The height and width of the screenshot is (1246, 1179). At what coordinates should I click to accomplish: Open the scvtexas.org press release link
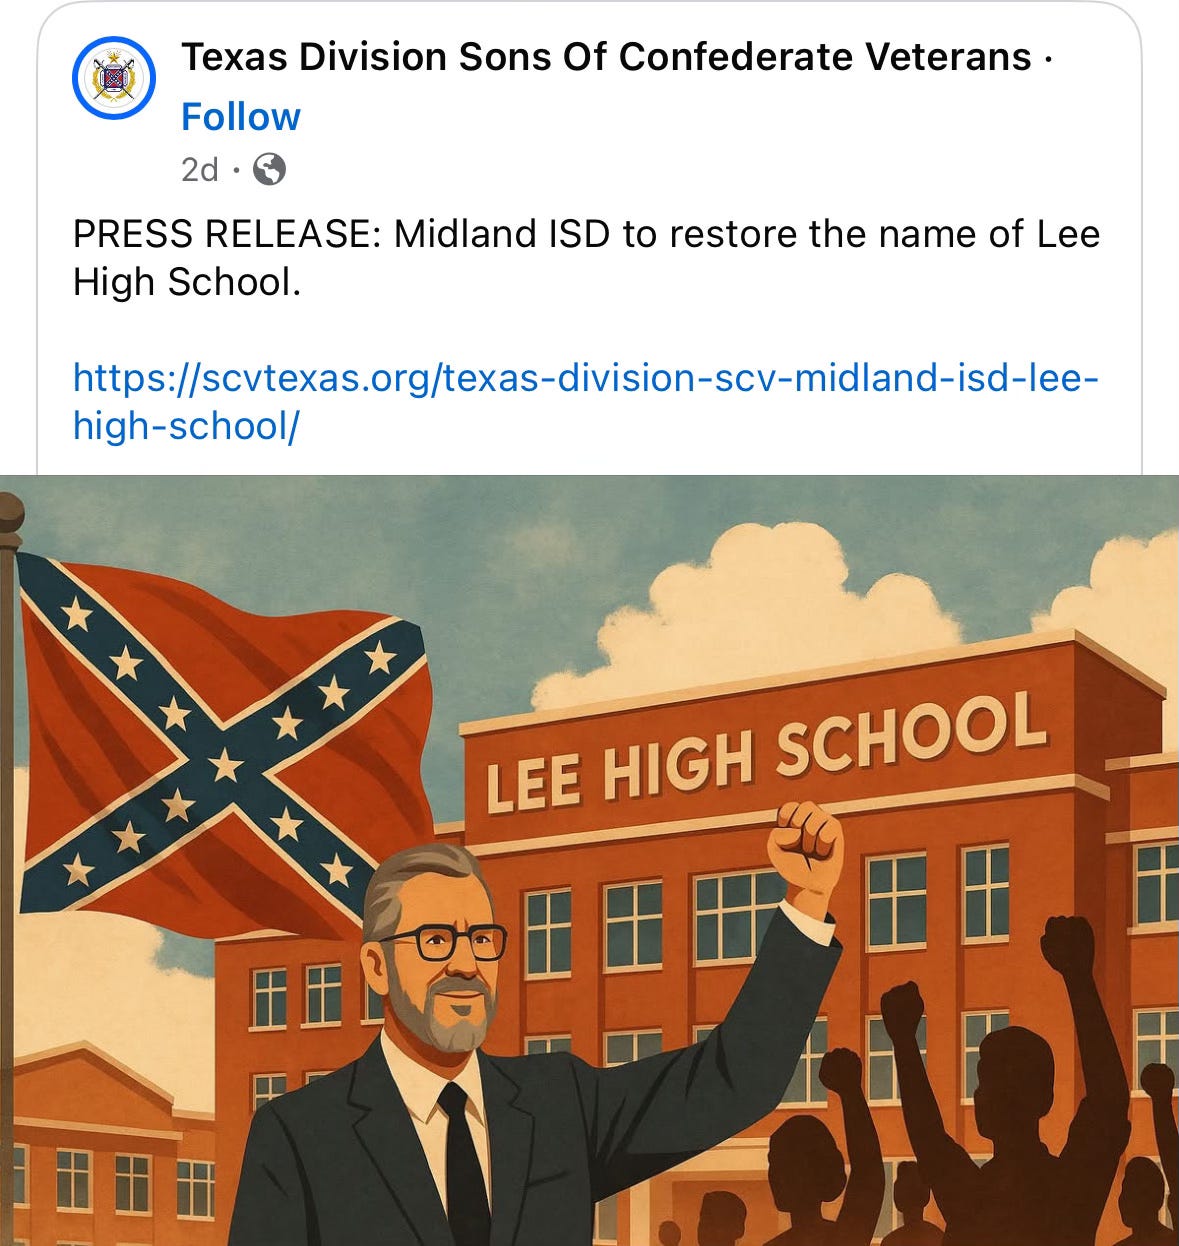586,402
